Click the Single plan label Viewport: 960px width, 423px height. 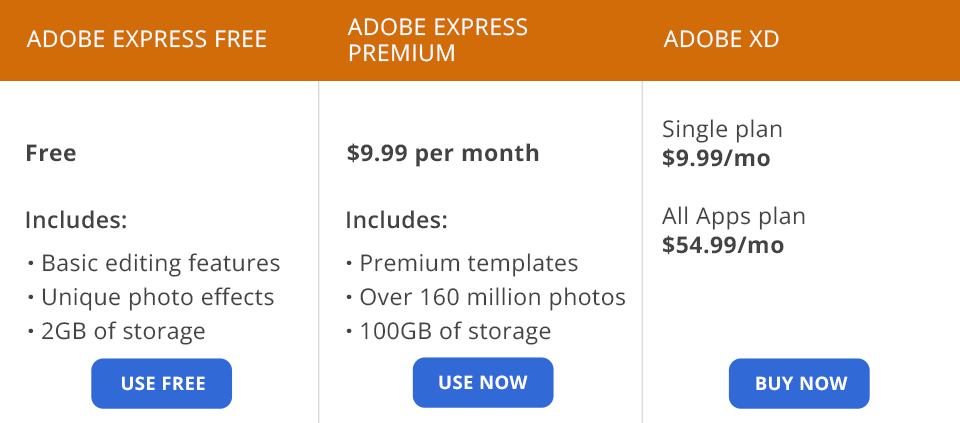pyautogui.click(x=722, y=129)
